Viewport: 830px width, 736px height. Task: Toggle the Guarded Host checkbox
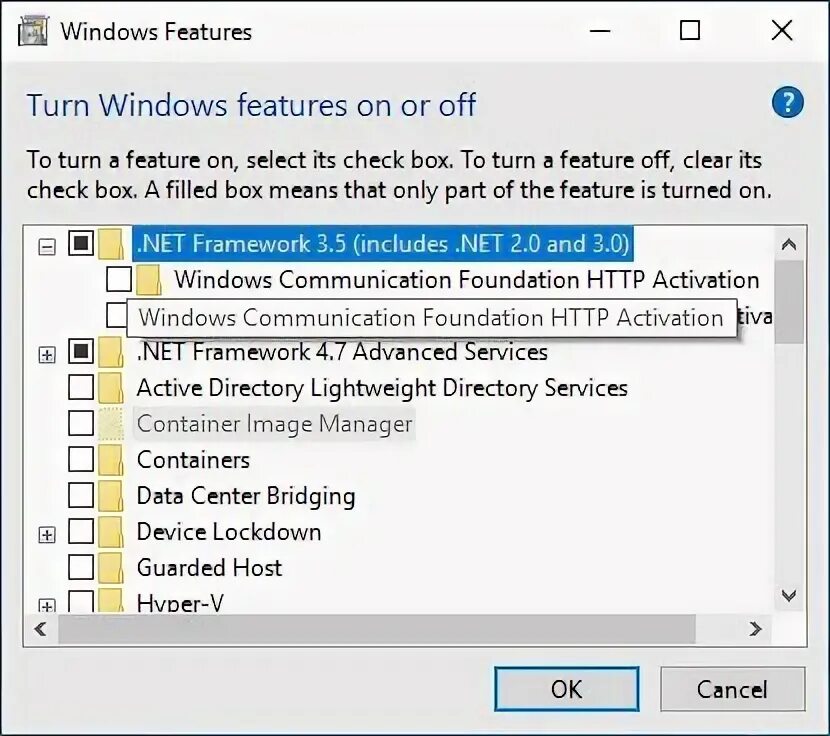tap(81, 567)
